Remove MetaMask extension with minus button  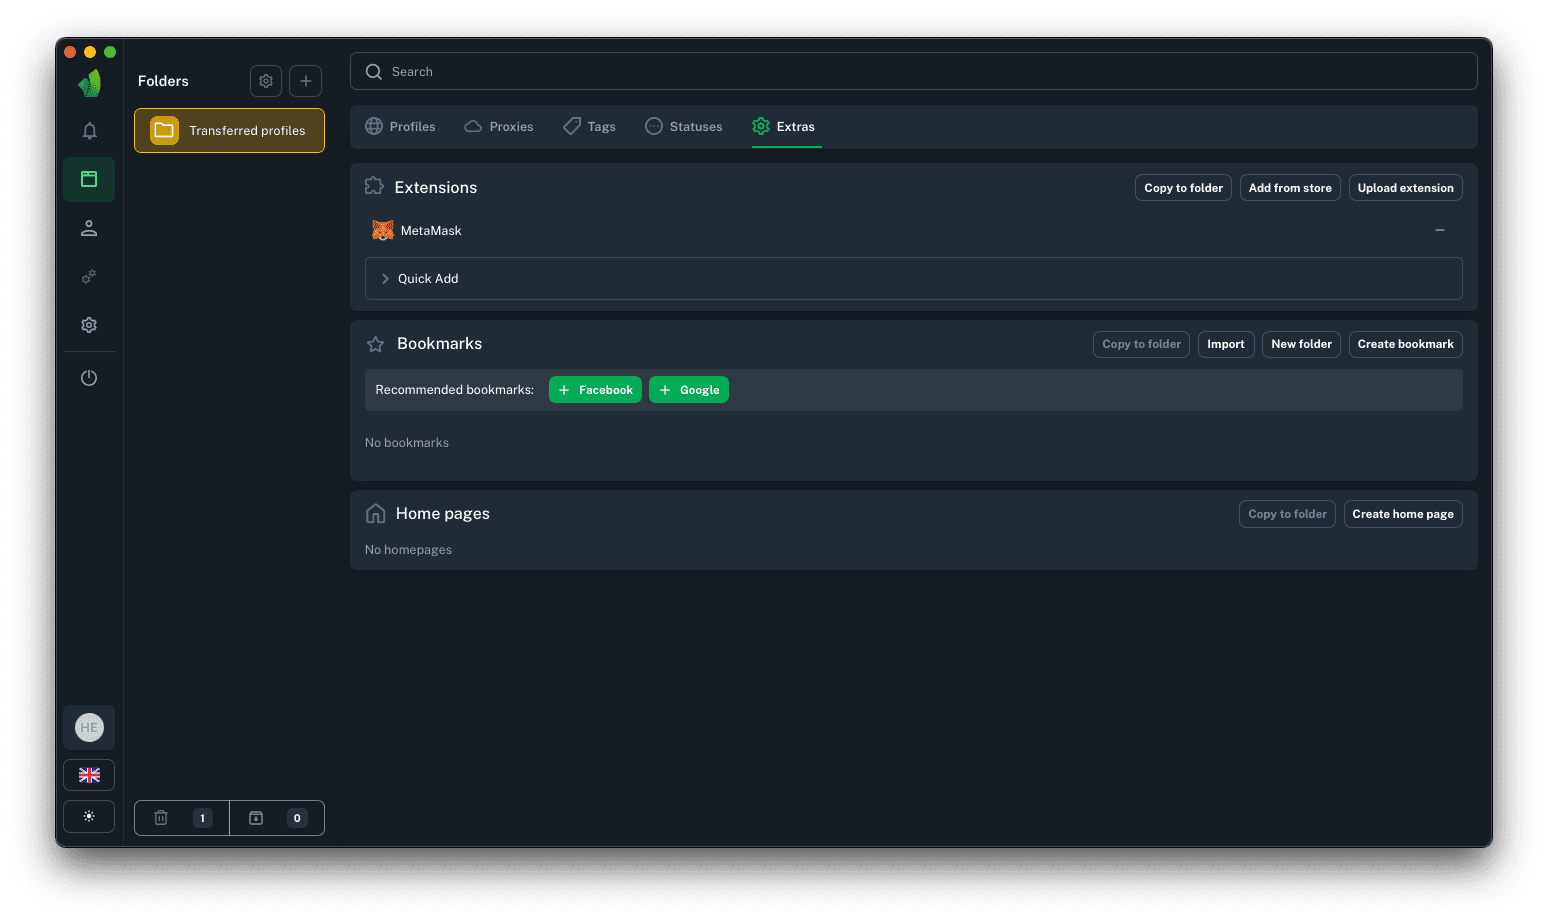[x=1440, y=231]
